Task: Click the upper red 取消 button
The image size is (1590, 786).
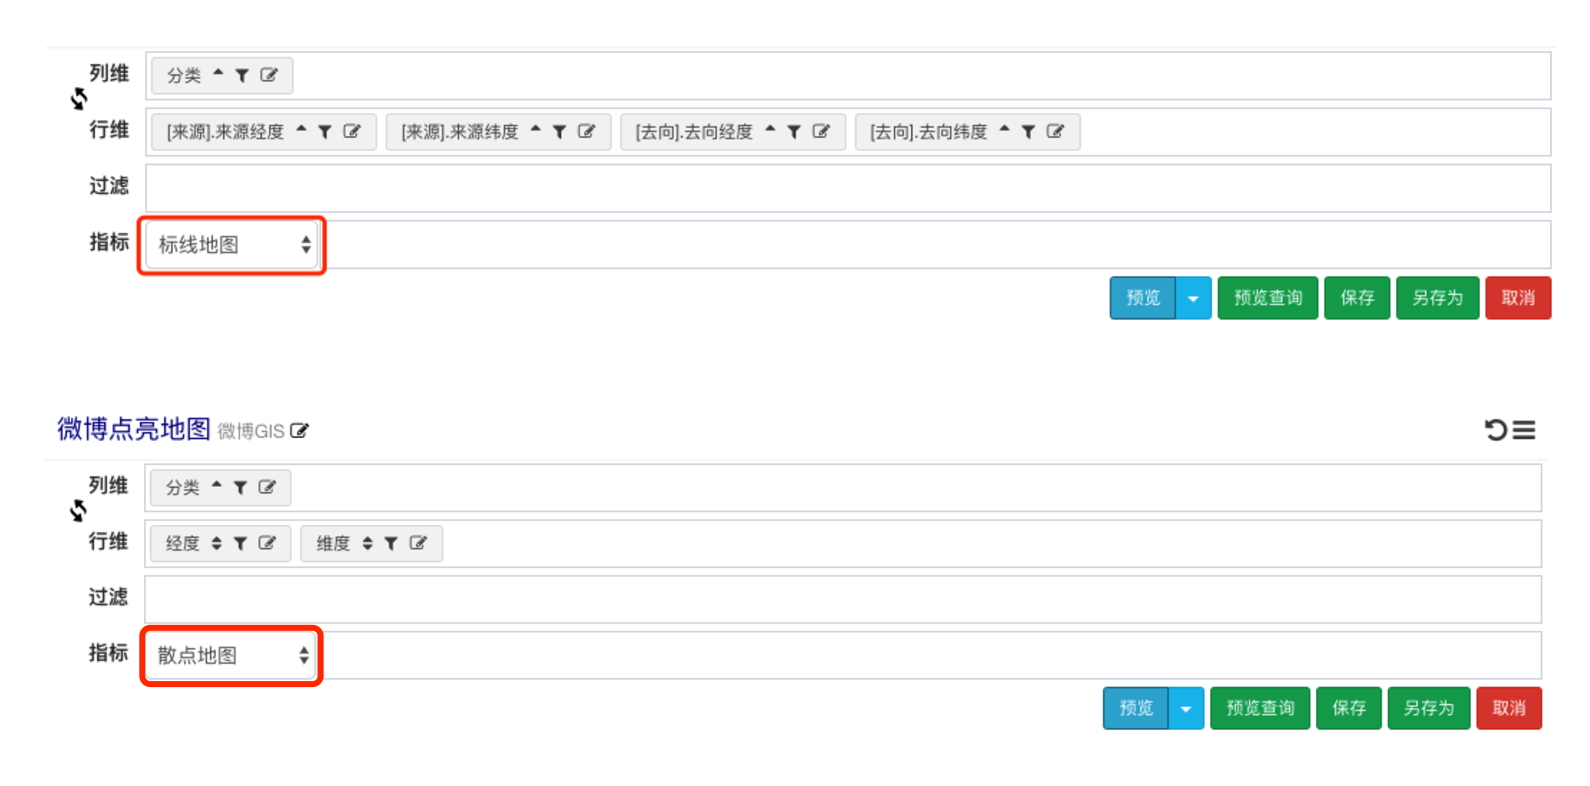Action: coord(1517,299)
